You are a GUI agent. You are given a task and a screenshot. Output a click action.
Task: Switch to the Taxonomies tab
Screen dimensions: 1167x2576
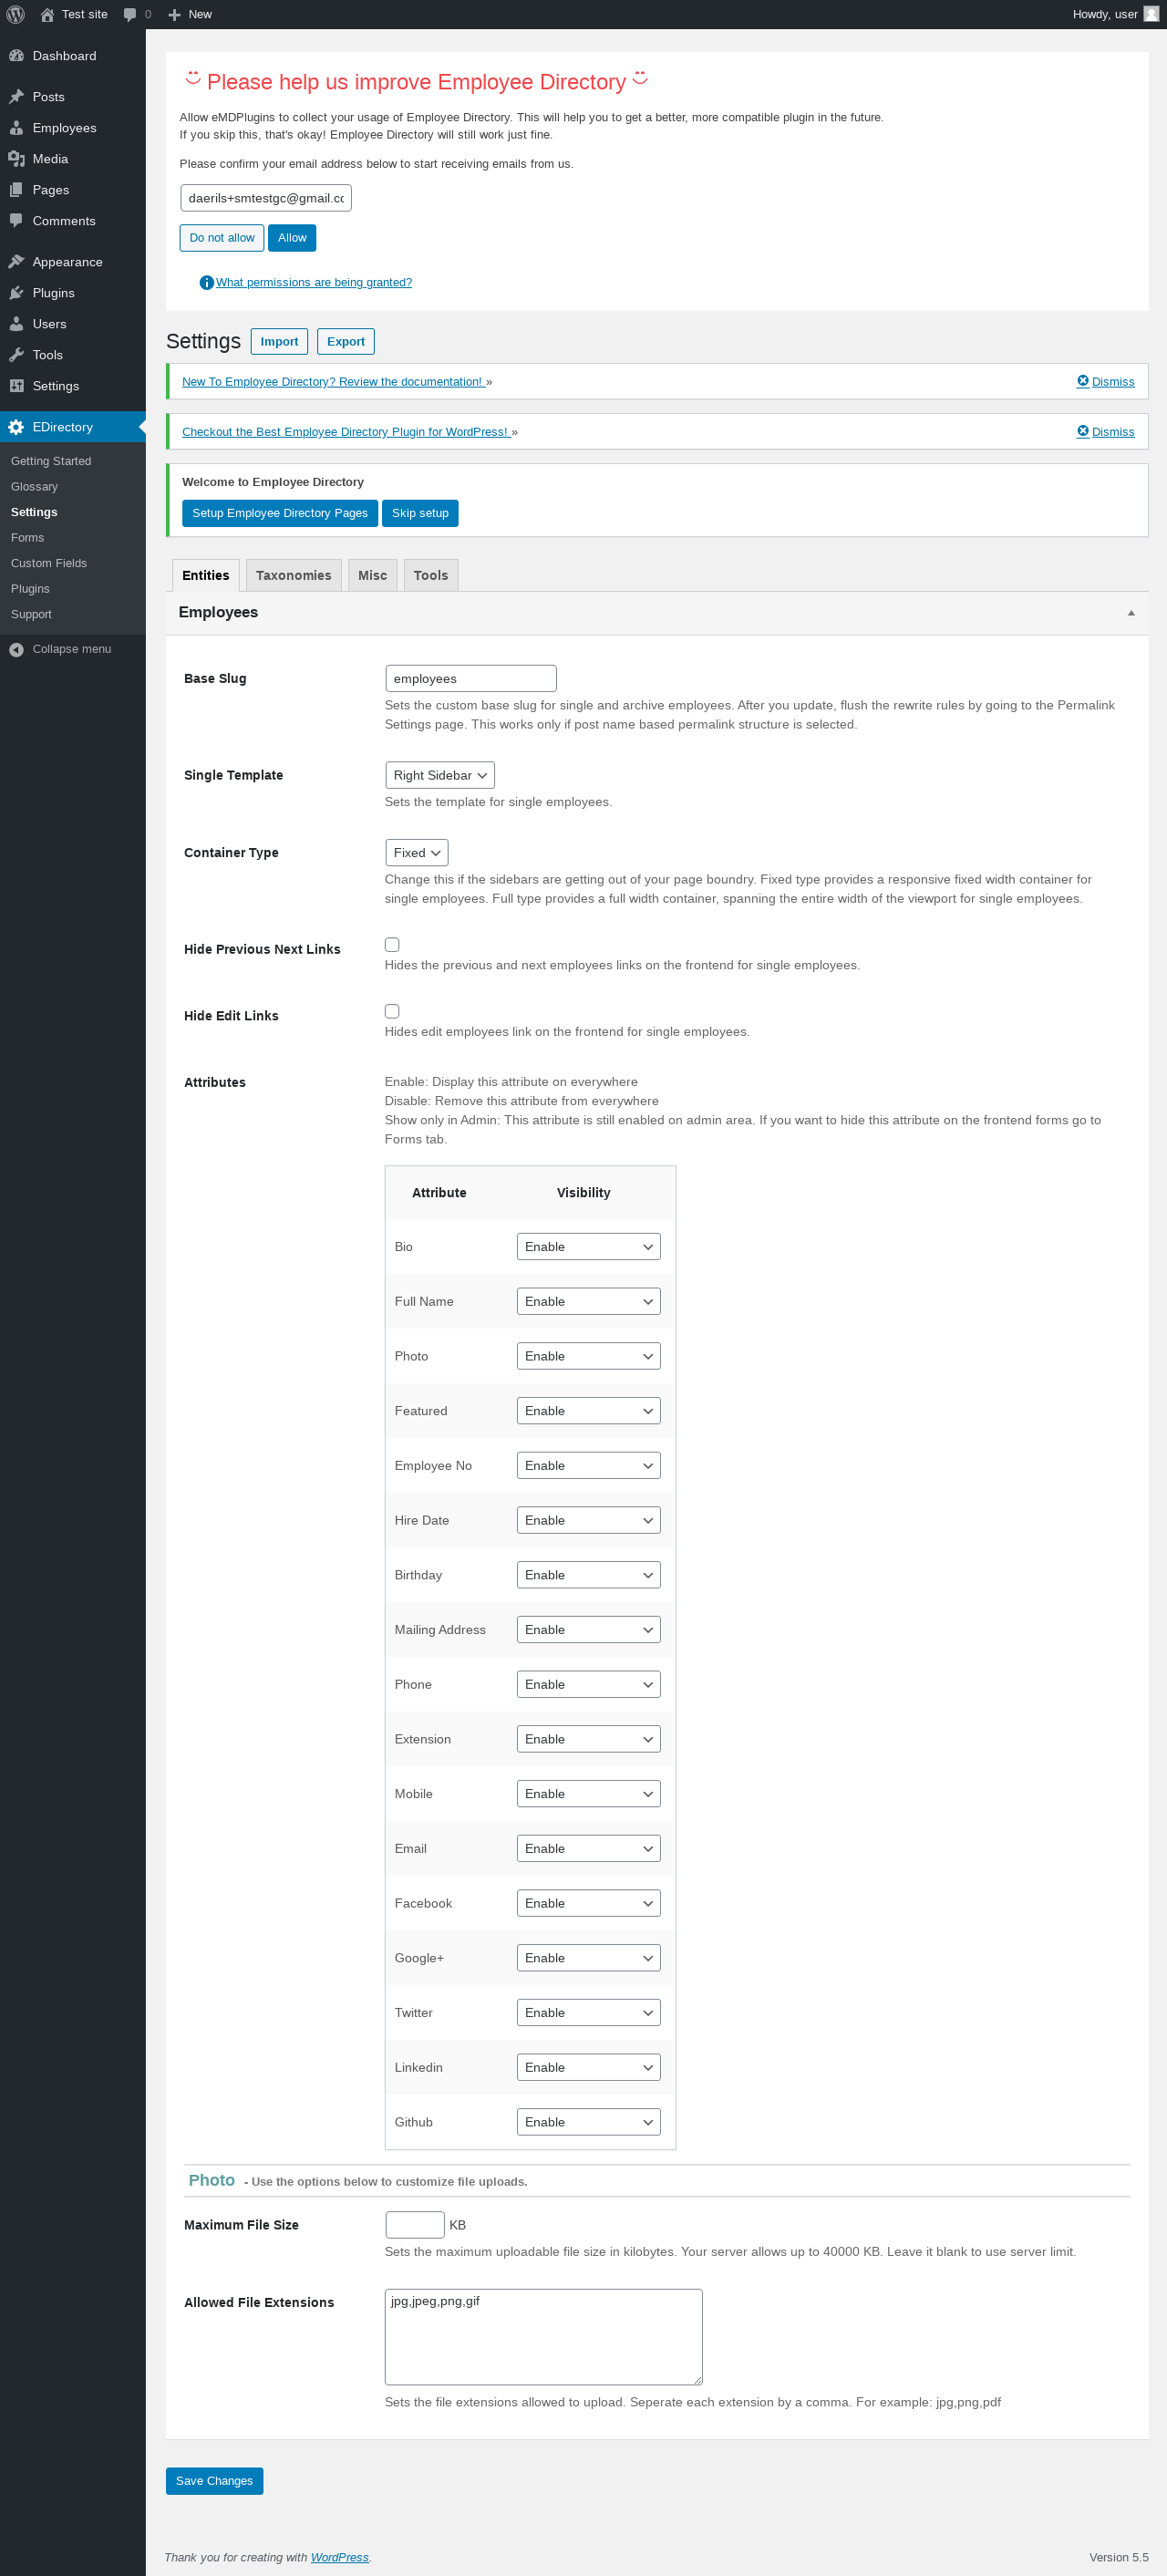tap(293, 576)
